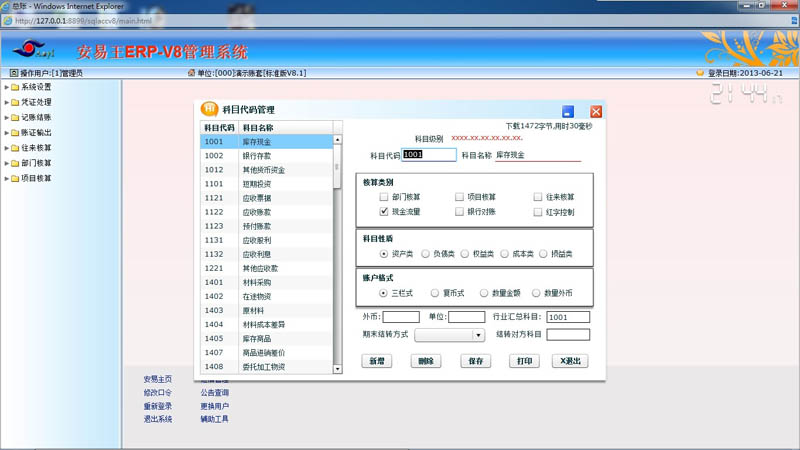Viewport: 800px width, 450px height.
Task: Expand the 部门核算 tree node arrow
Action: 6,163
